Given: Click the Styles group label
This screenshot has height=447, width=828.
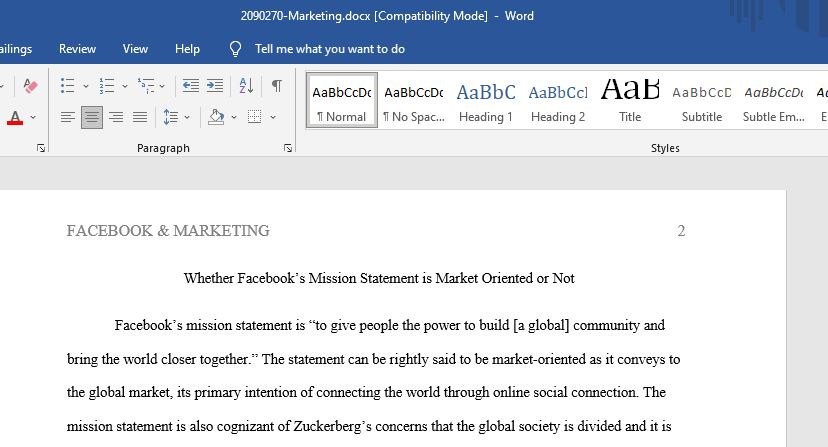Looking at the screenshot, I should [x=665, y=148].
